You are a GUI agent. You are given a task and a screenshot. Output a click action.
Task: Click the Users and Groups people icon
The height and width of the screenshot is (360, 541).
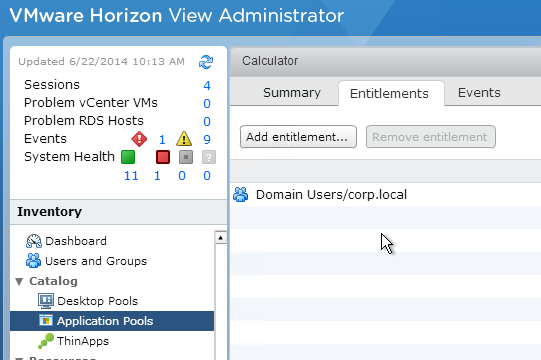click(x=33, y=261)
